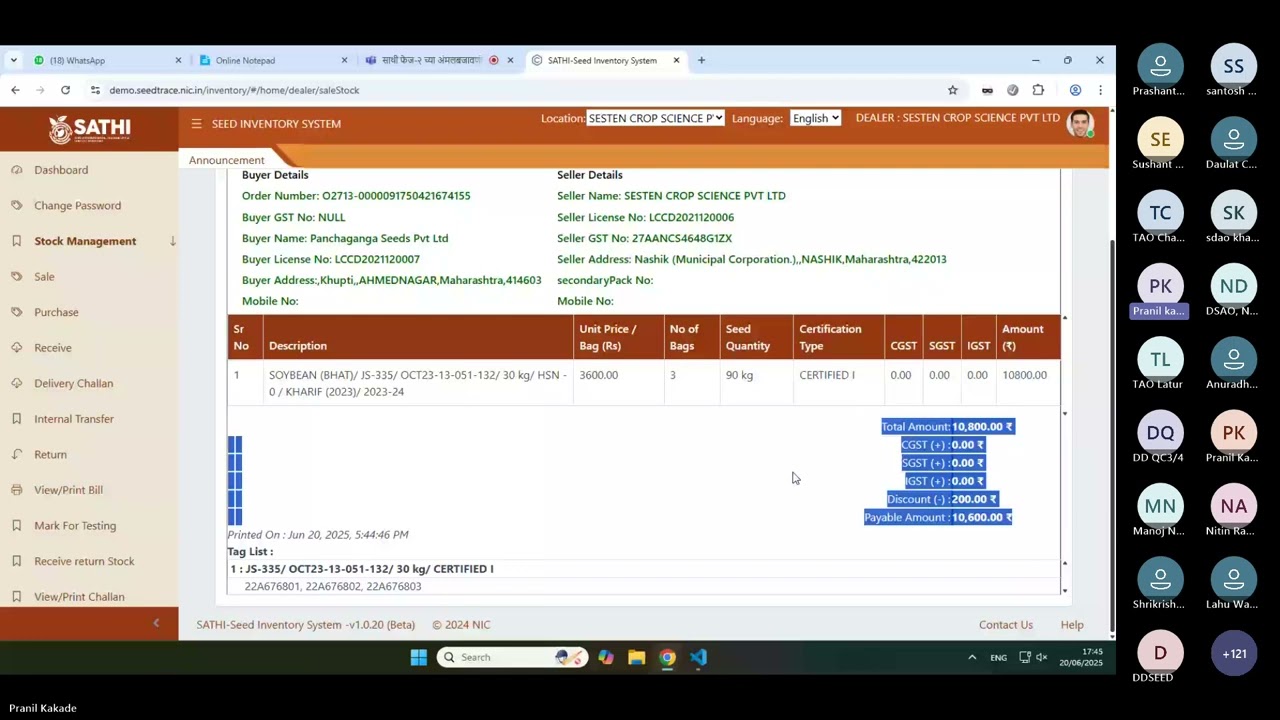Click the Receive return Stock sidebar icon
Image resolution: width=1280 pixels, height=720 pixels.
(x=17, y=561)
